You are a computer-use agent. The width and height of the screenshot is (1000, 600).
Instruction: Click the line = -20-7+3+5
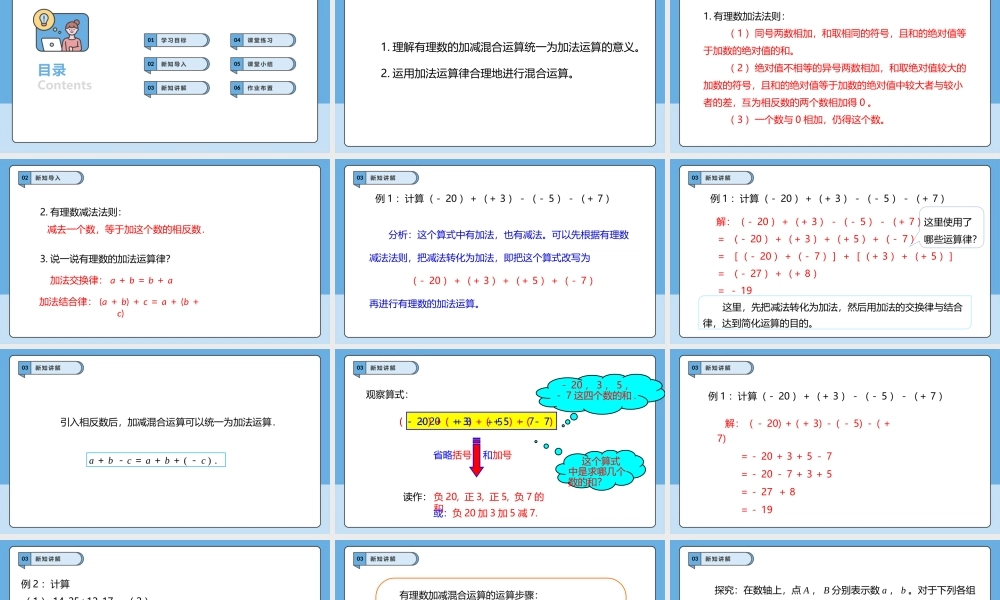click(786, 474)
